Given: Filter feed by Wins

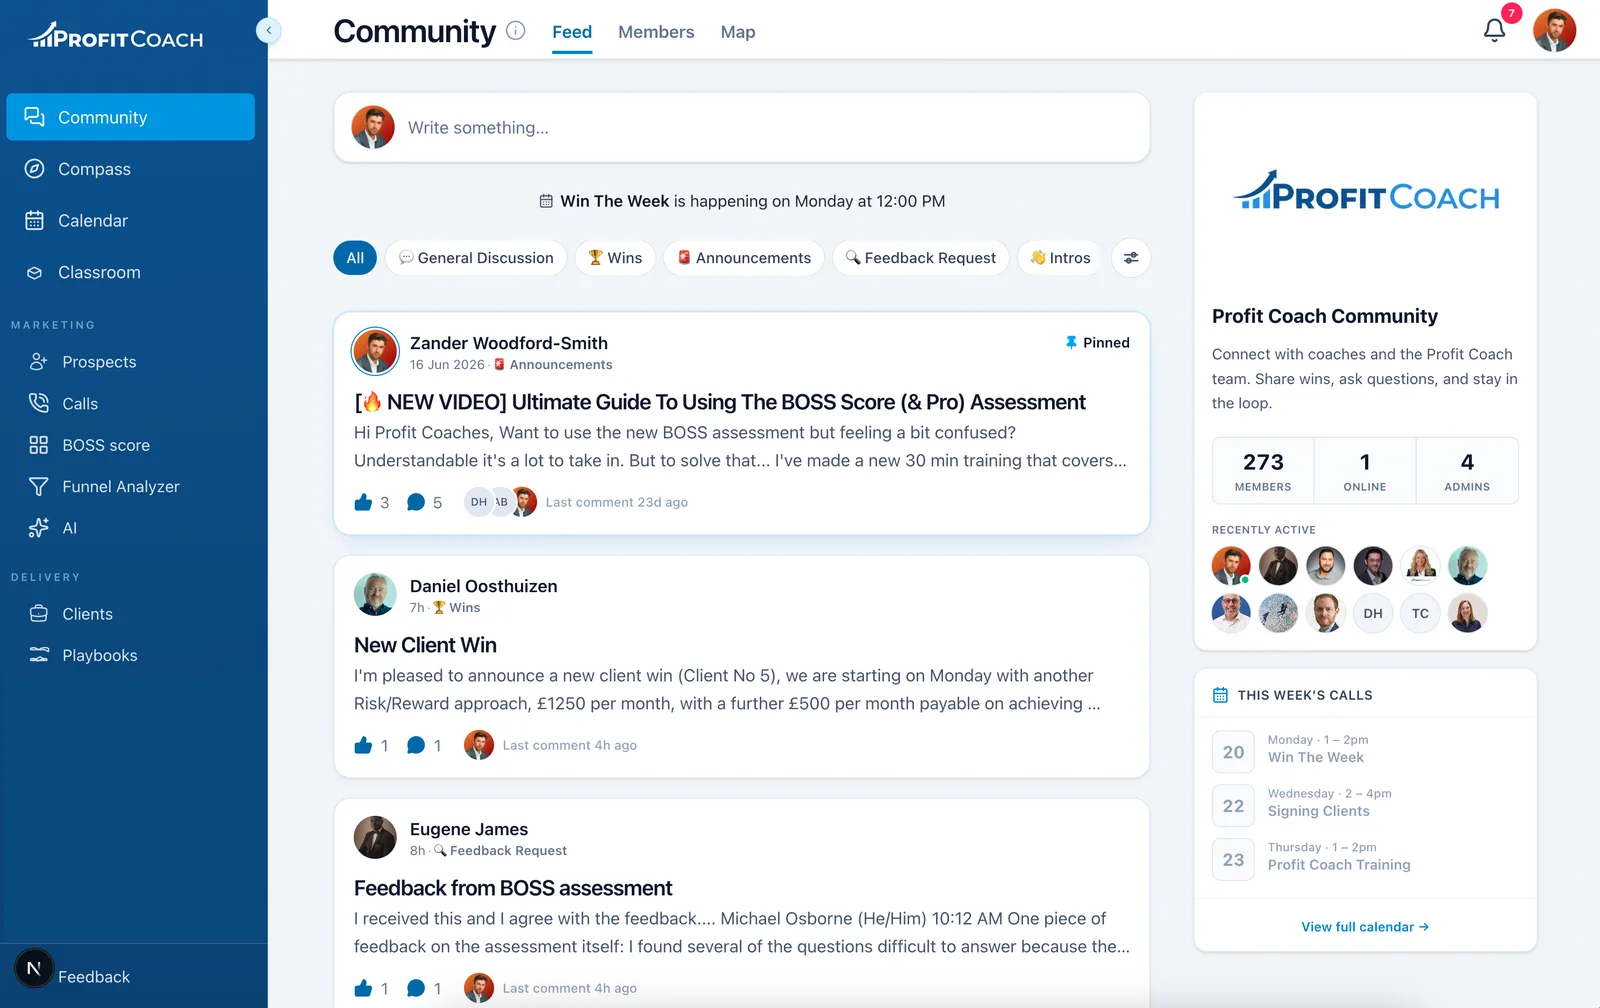Looking at the screenshot, I should (x=615, y=258).
